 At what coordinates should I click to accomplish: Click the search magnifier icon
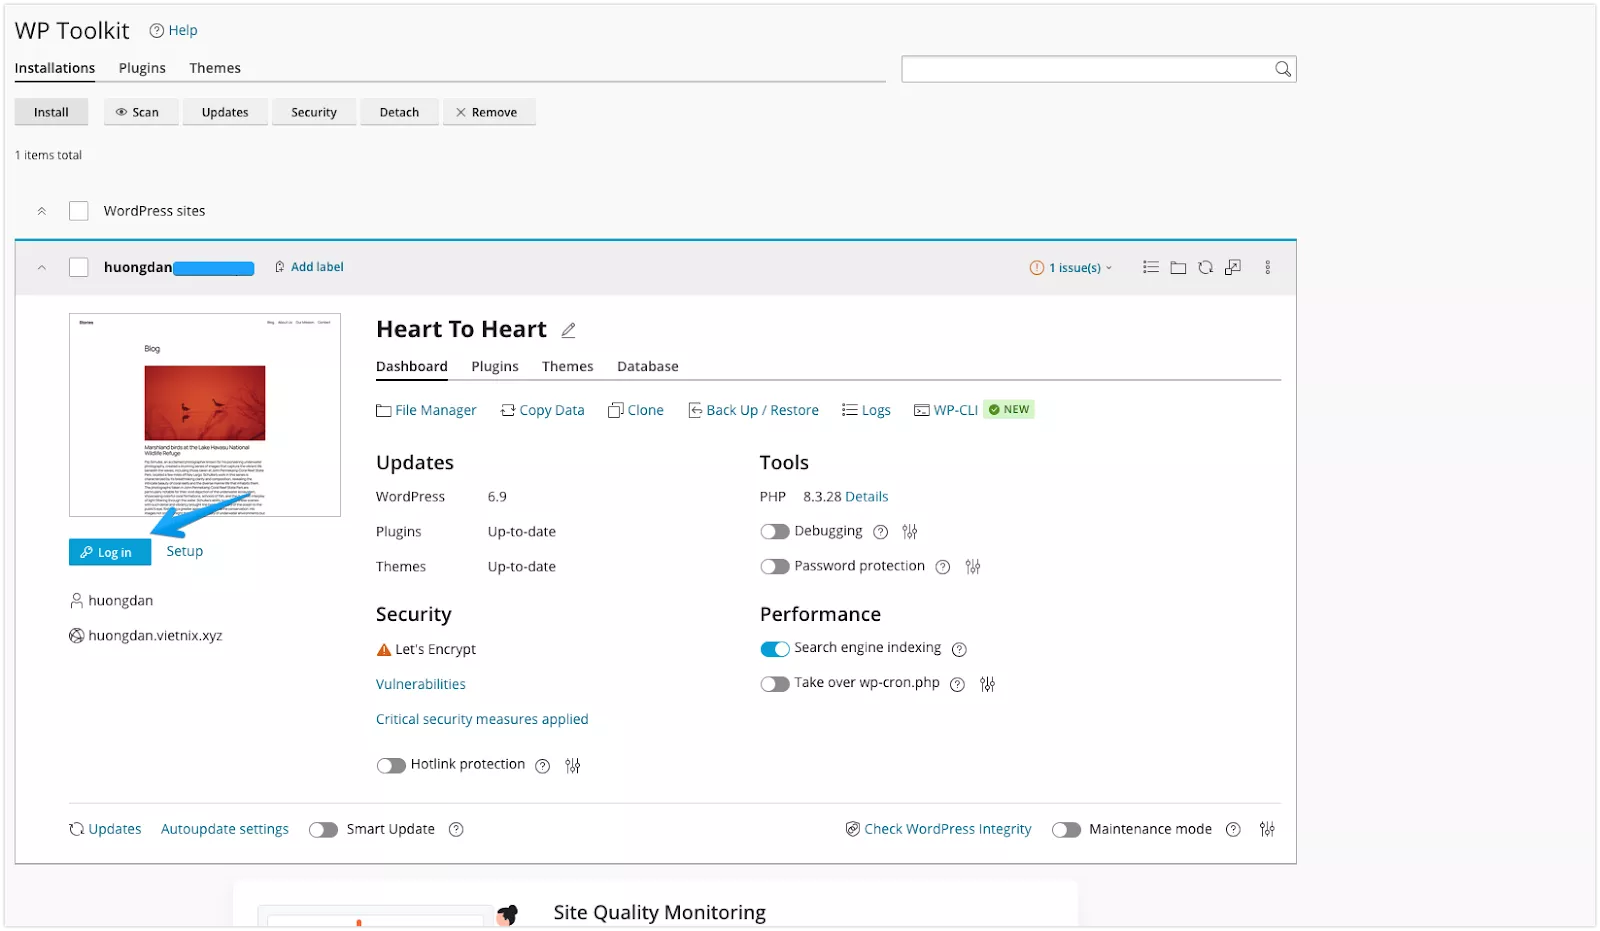click(x=1282, y=69)
